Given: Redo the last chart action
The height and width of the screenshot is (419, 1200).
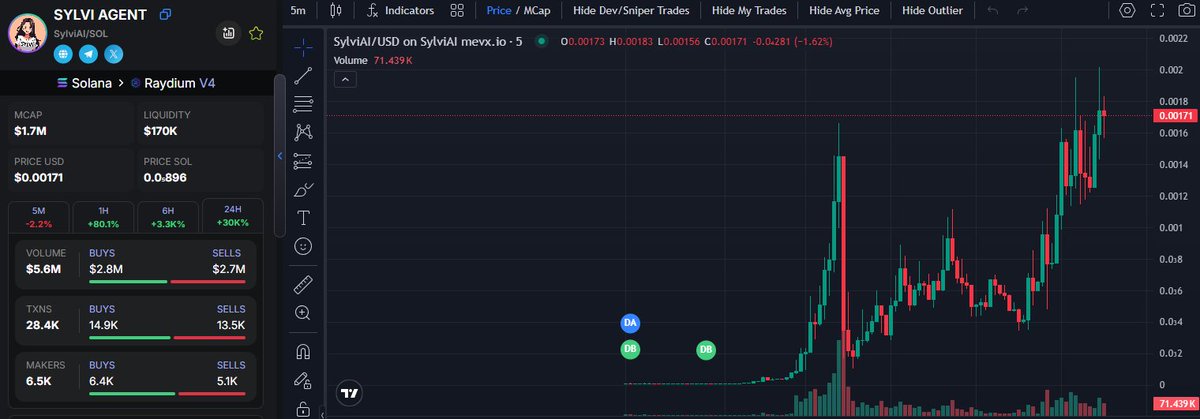Looking at the screenshot, I should coord(1022,10).
